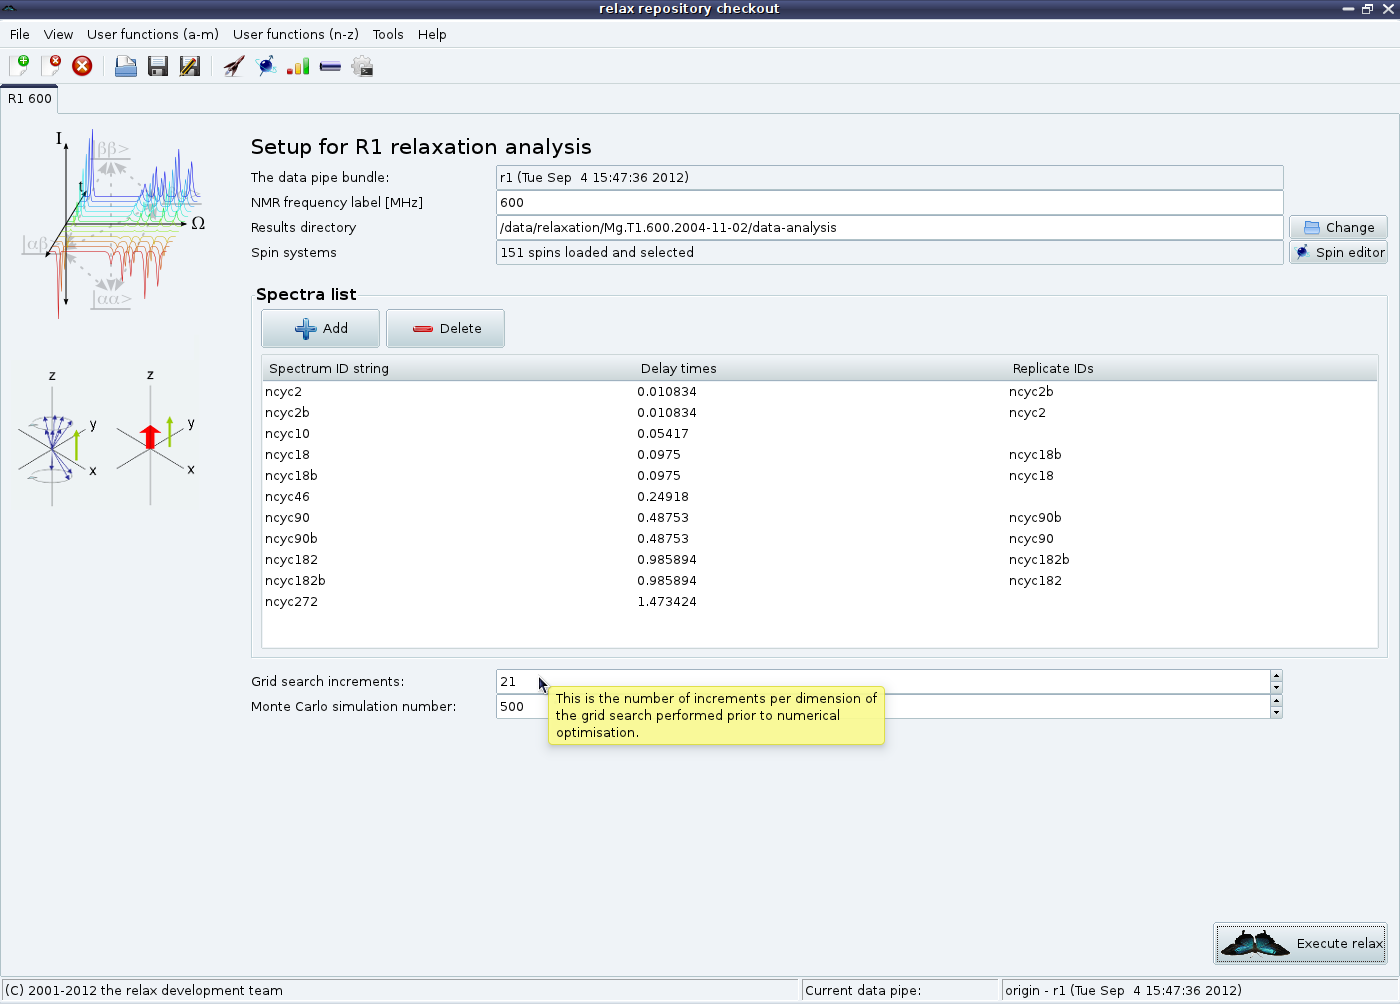Click the red close all analyses icon
1400x1004 pixels.
click(x=82, y=66)
